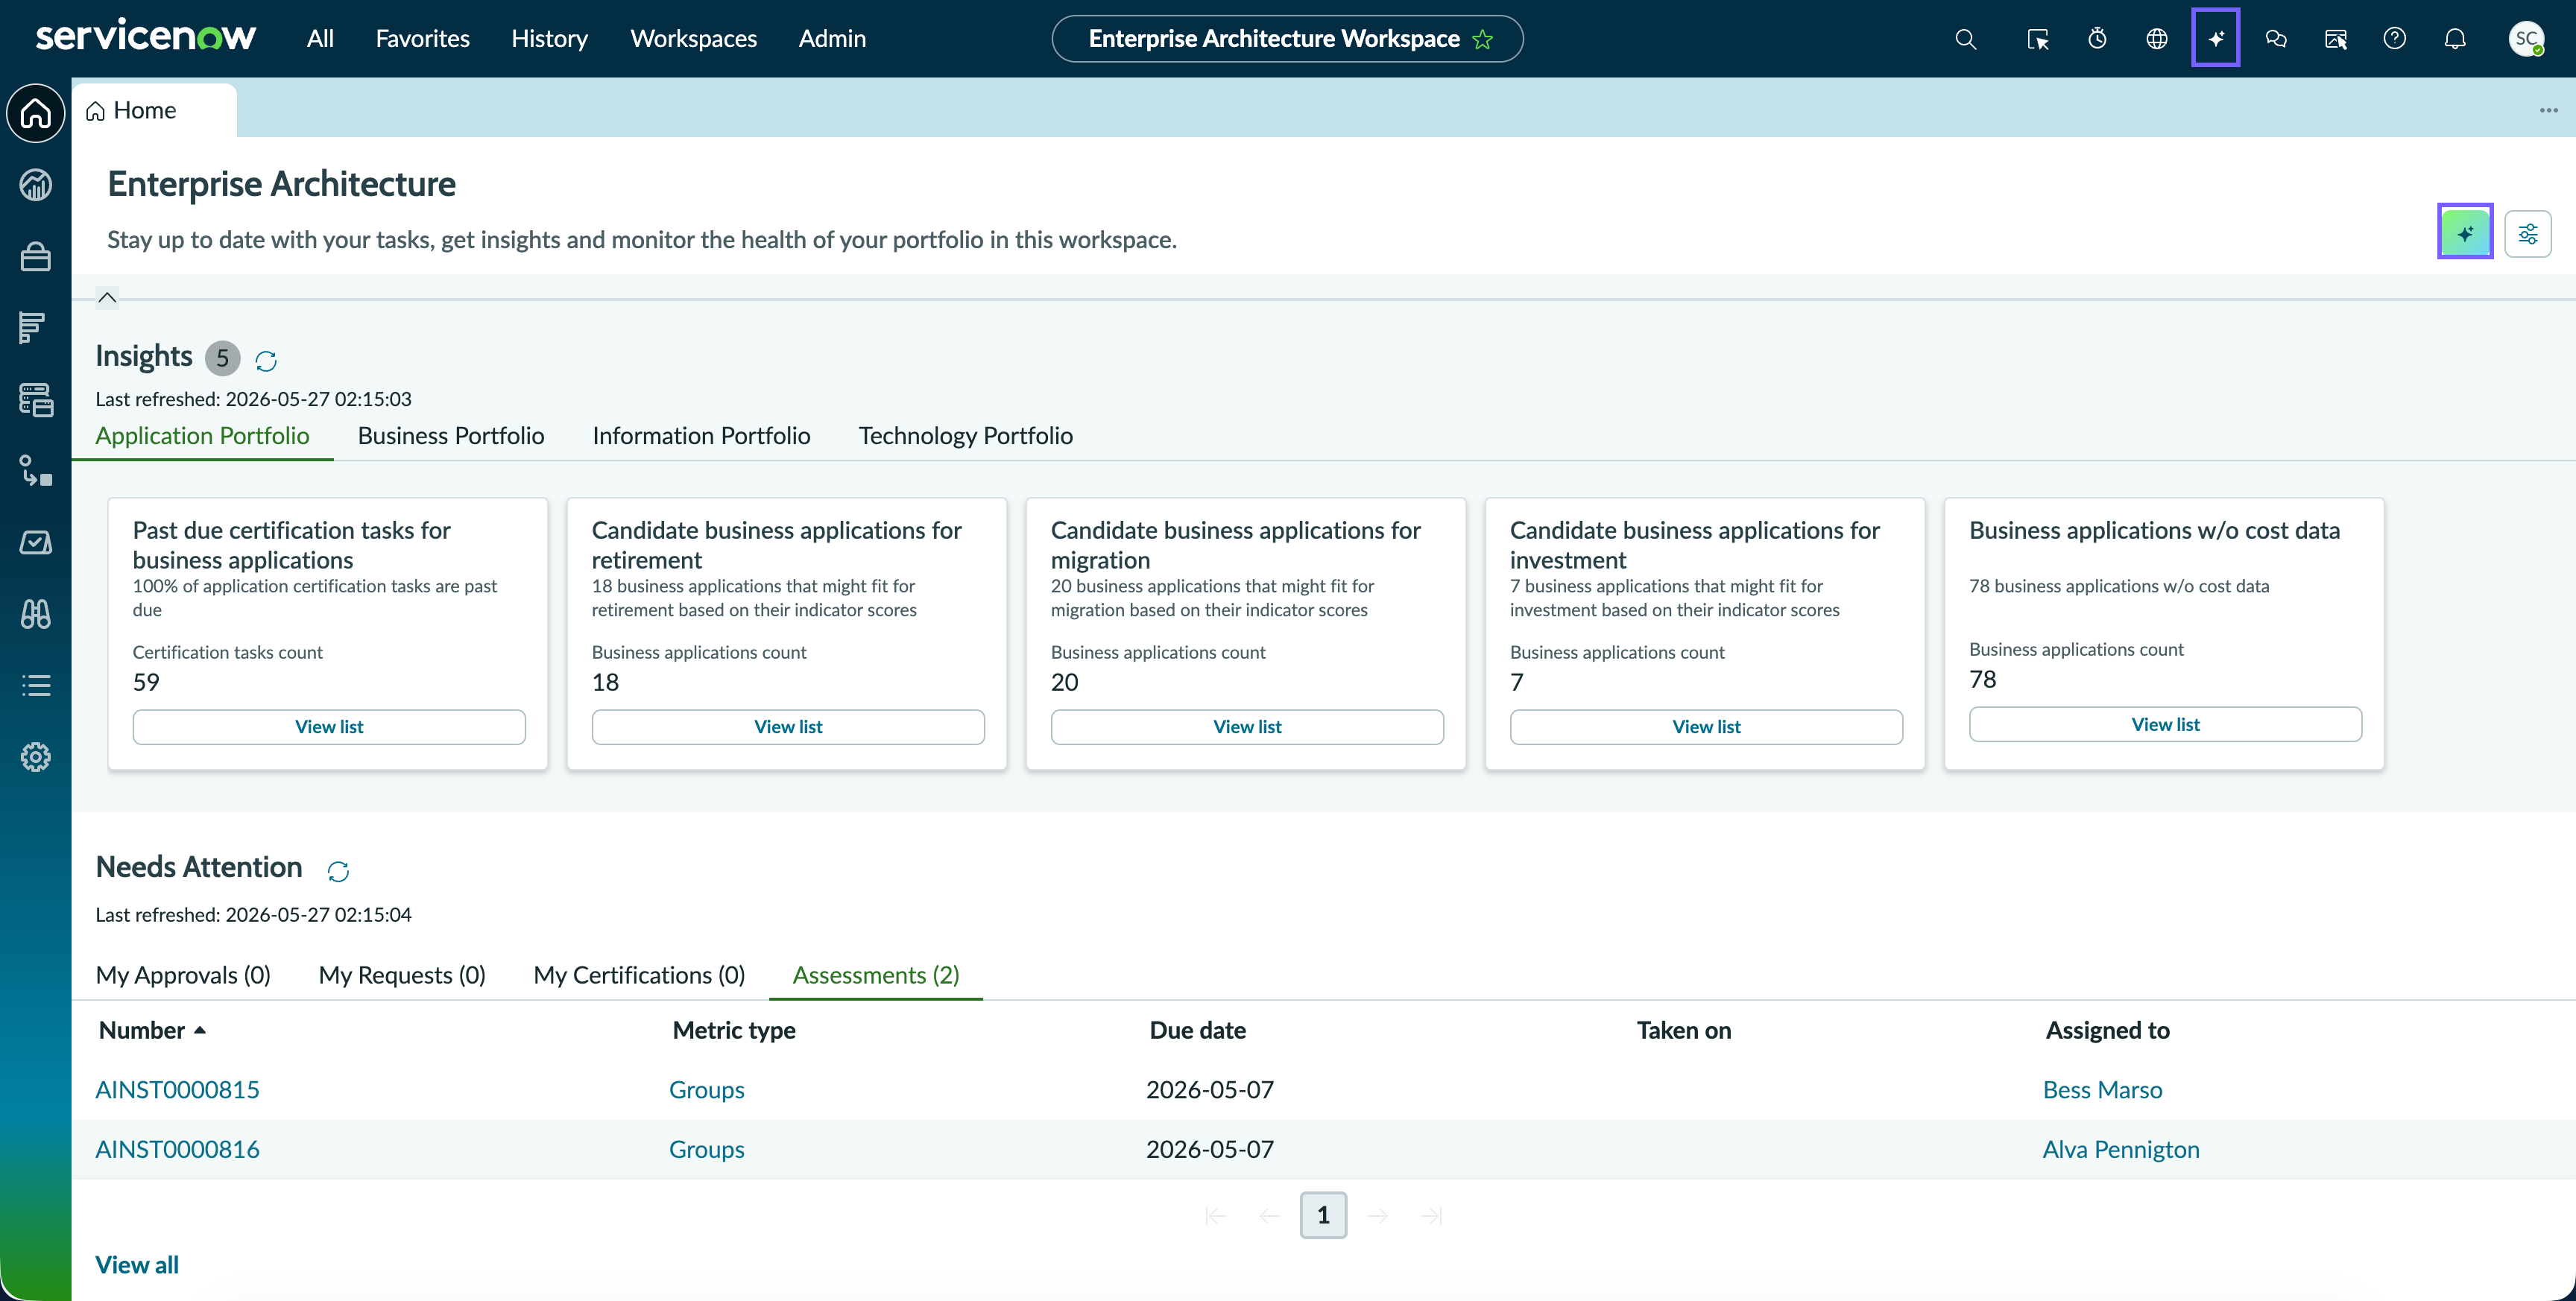Switch to My Certifications (0) tab
The image size is (2576, 1301).
(x=639, y=975)
